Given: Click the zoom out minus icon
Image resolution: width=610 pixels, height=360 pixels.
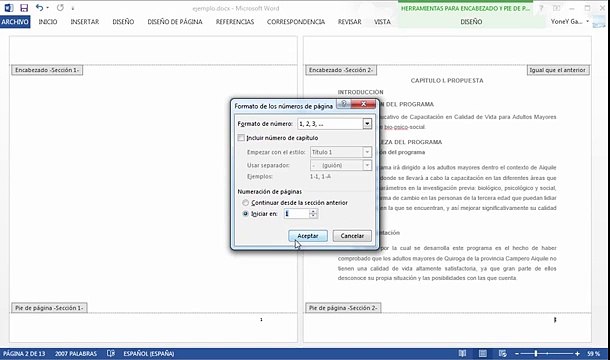Looking at the screenshot, I should click(517, 354).
